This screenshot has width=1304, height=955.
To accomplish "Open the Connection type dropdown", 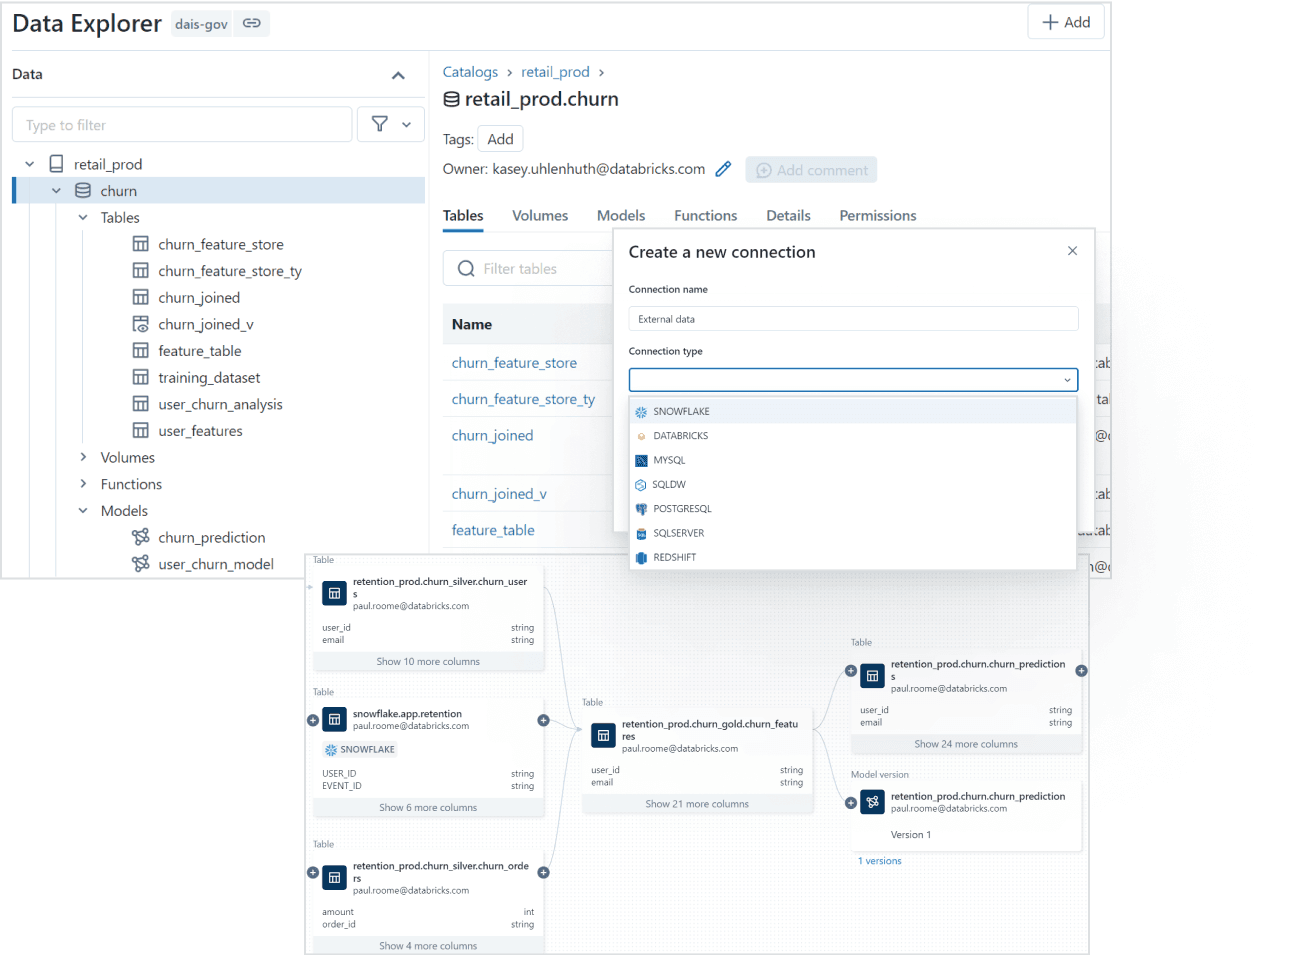I will pos(853,380).
